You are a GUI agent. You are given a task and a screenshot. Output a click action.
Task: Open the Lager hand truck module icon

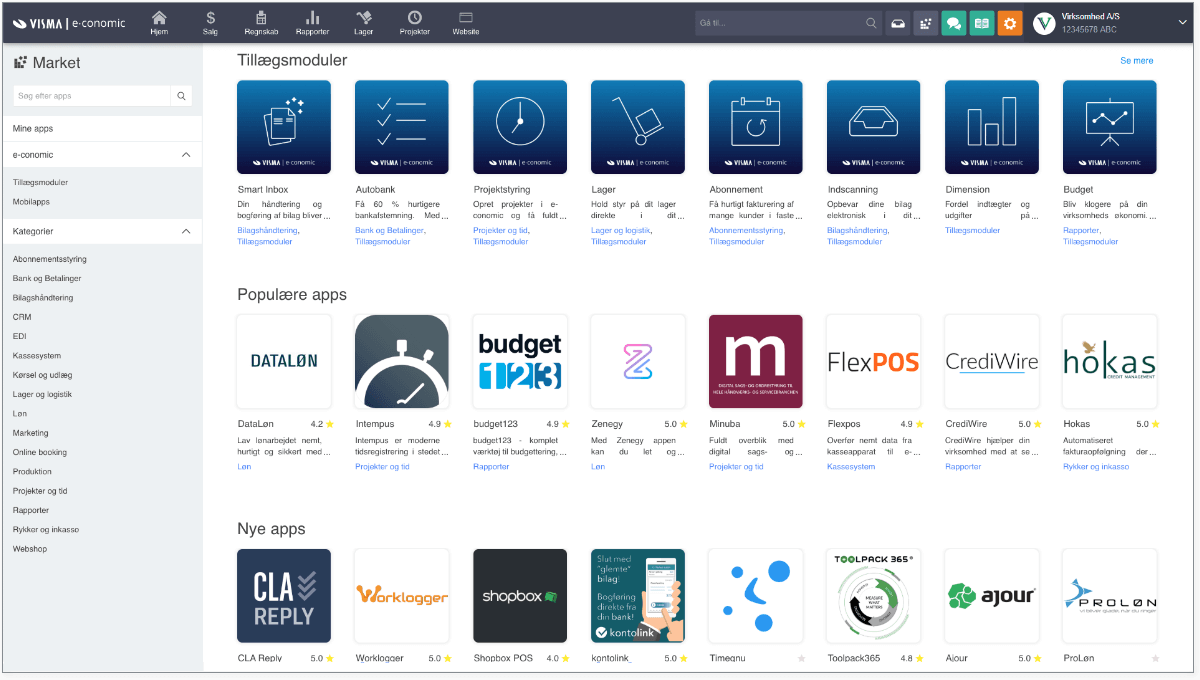(x=638, y=127)
